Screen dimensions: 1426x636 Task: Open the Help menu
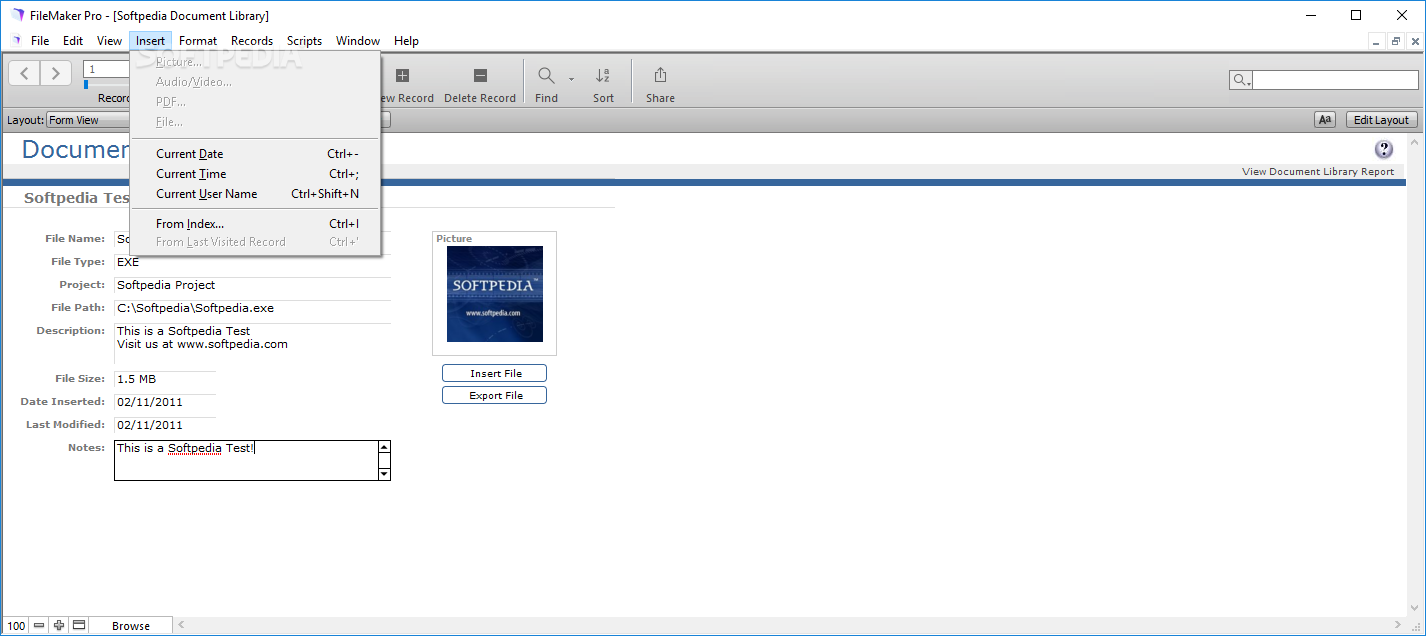406,41
